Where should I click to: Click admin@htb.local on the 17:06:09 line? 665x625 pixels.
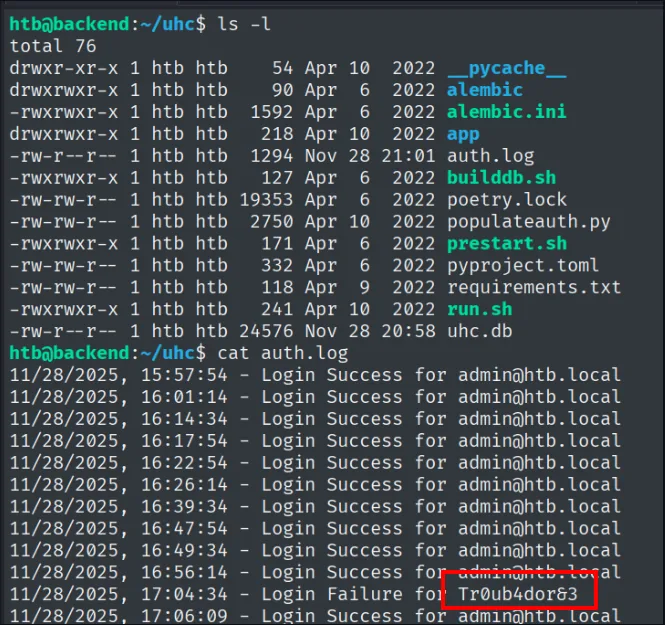point(539,616)
